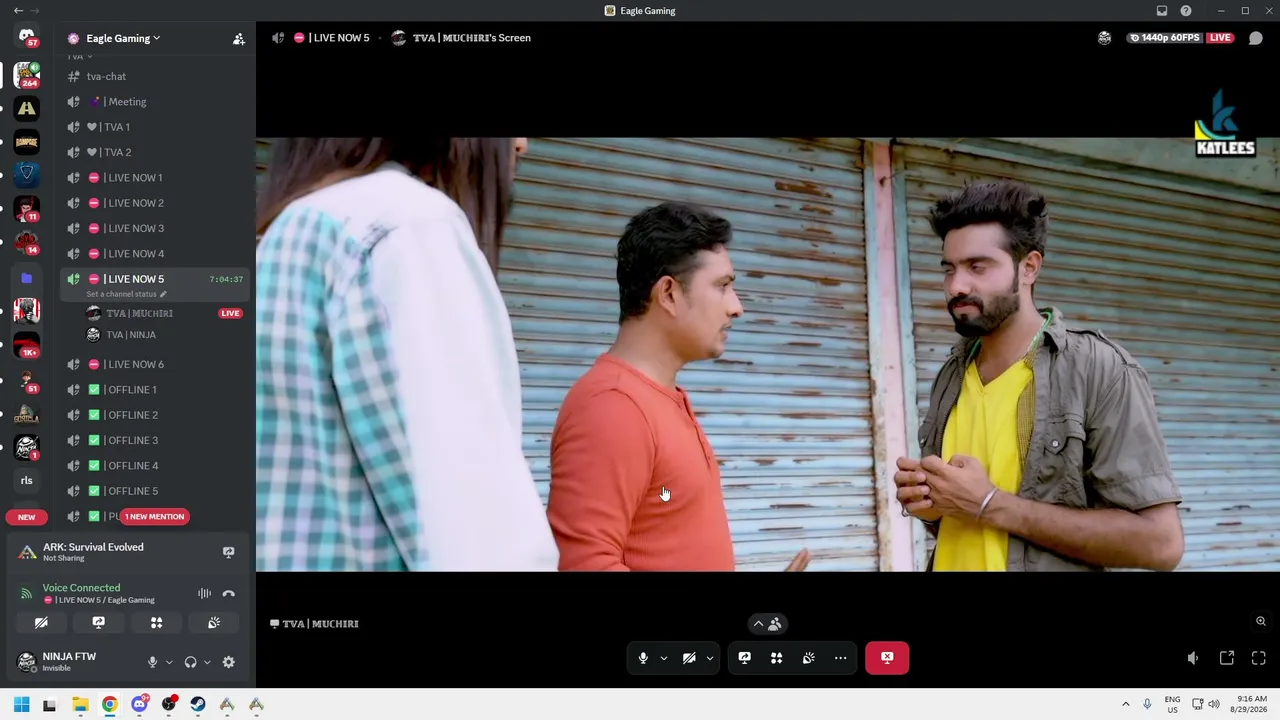Share your screen from stream bar

744,658
